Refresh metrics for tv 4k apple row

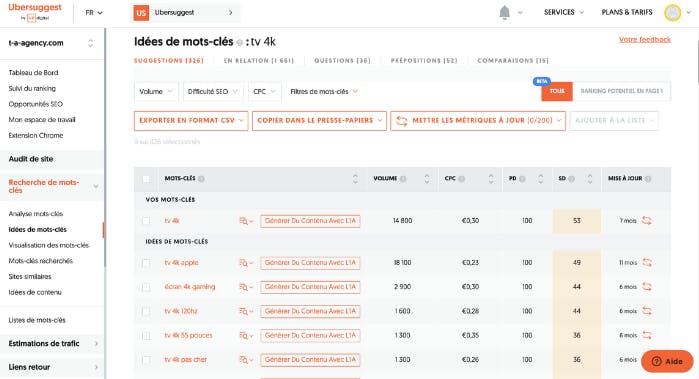[x=646, y=263]
